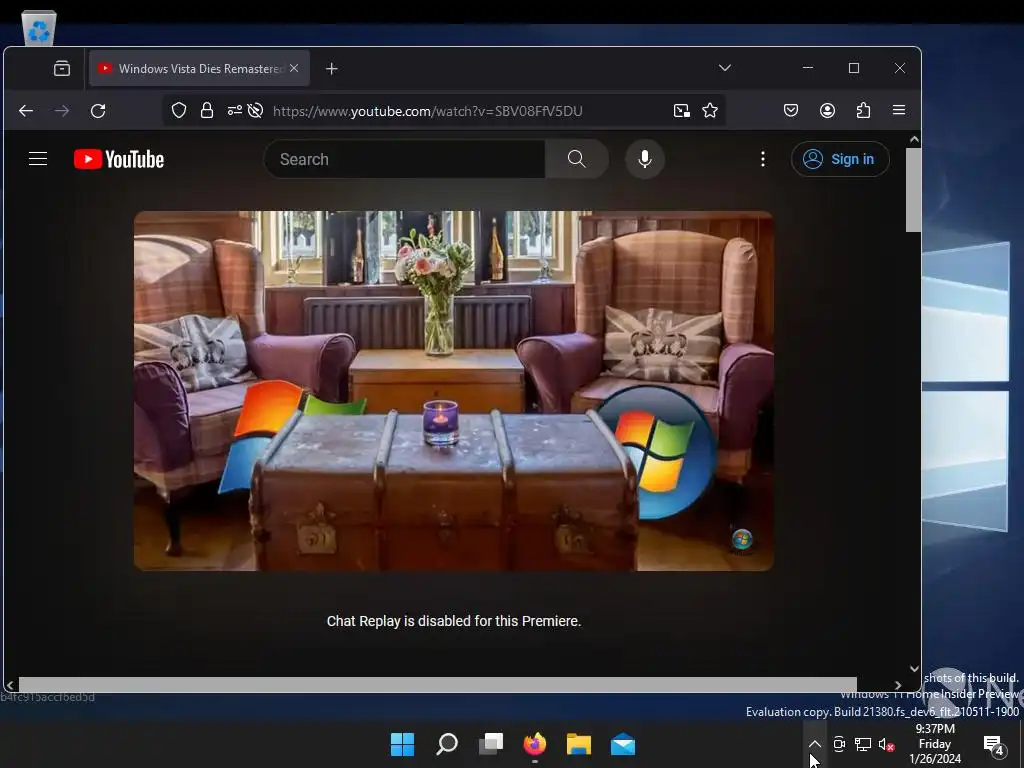Click the scroll up arrow of the page
The image size is (1024, 768).
tap(914, 139)
